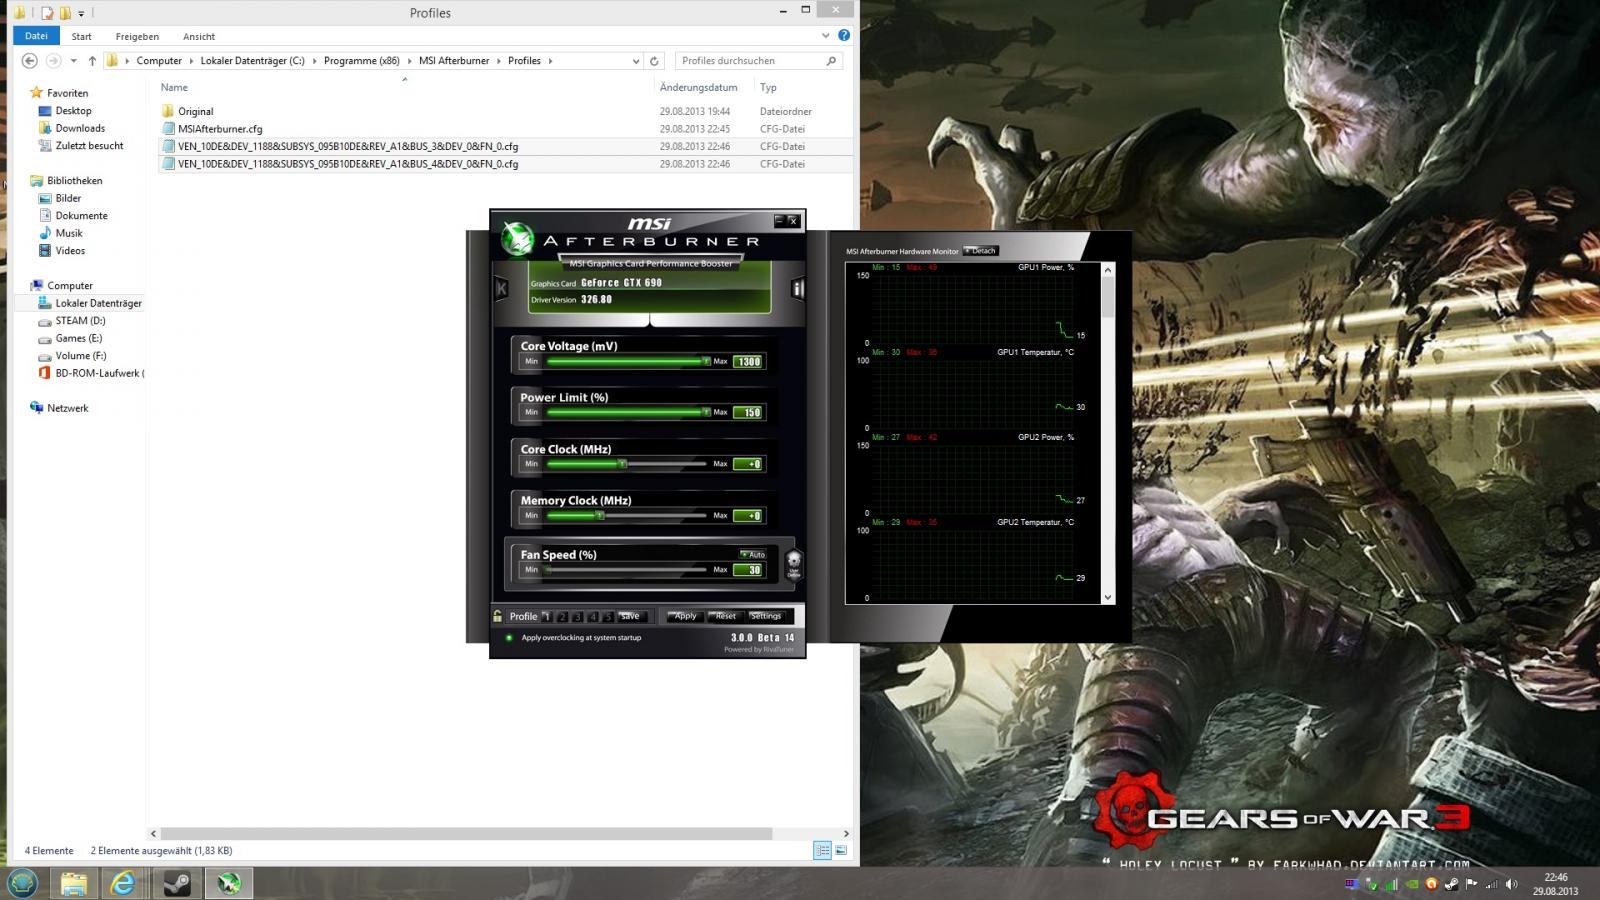Open the Afterburner info panel button
Image resolution: width=1600 pixels, height=900 pixels.
click(x=797, y=288)
